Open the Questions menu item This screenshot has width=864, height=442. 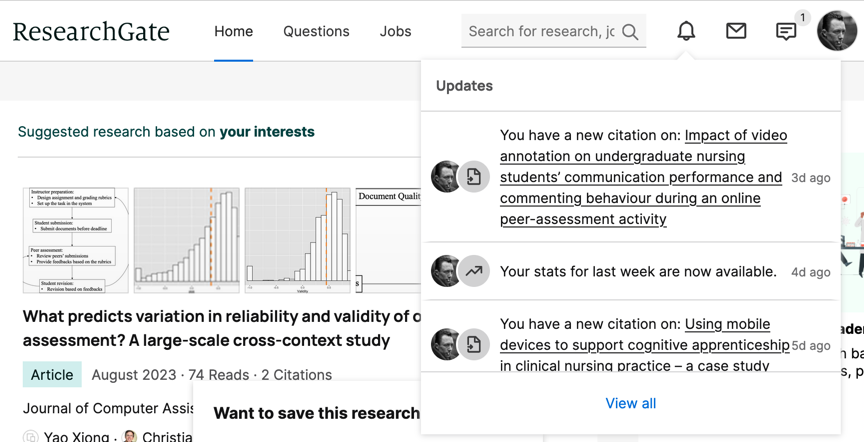pos(316,31)
